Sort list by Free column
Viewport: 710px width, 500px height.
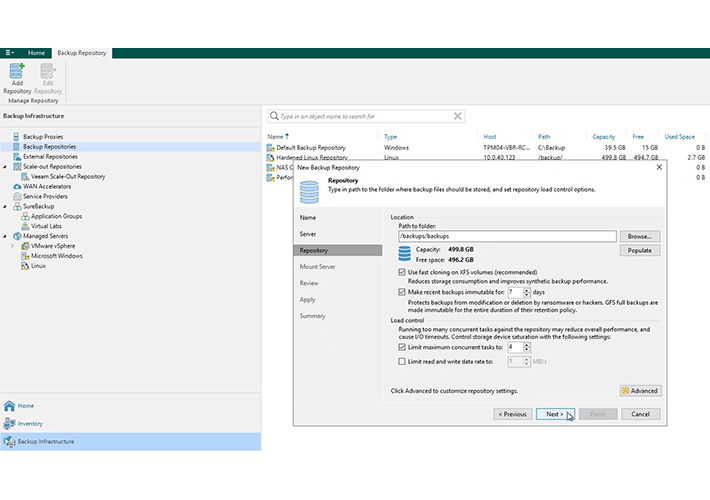click(x=638, y=136)
